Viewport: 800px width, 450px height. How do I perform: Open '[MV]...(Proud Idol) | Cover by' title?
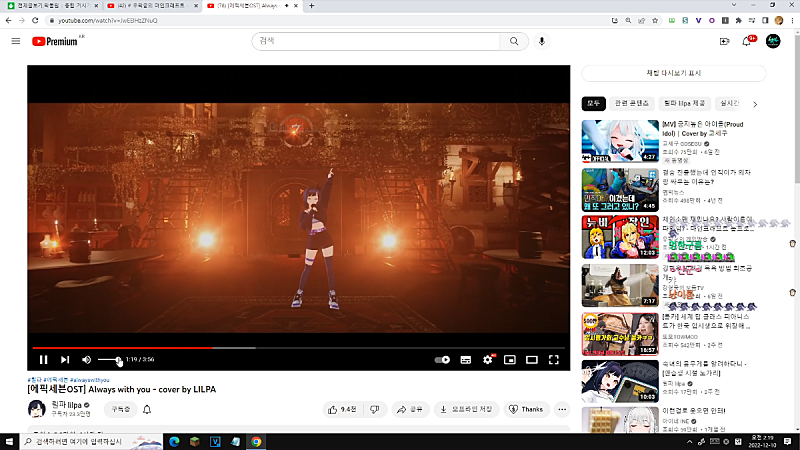click(703, 129)
